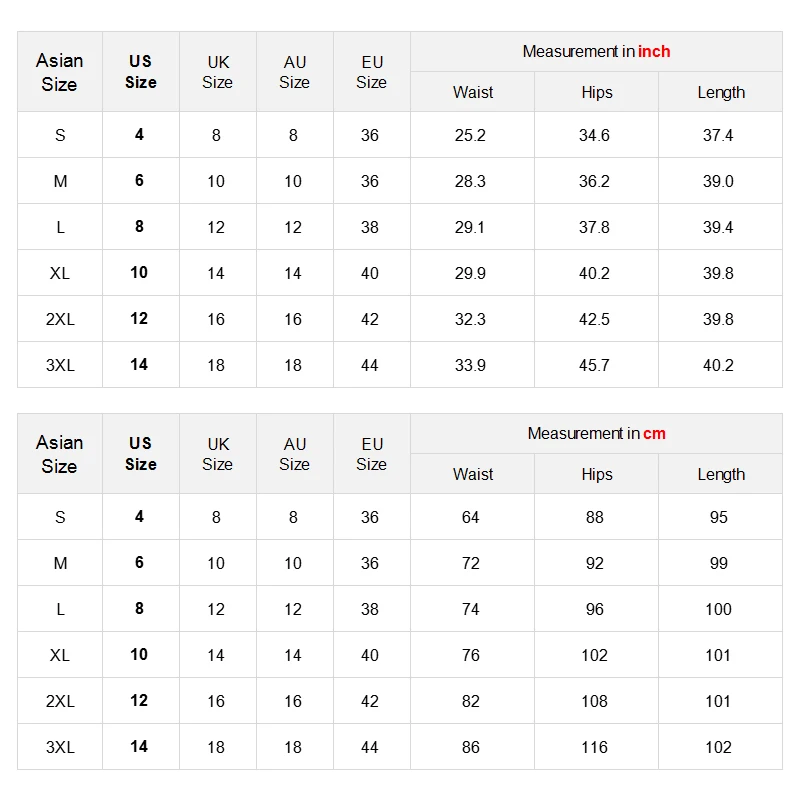Select the 25.2 inch waist cell
This screenshot has height=800, width=800.
[471, 135]
